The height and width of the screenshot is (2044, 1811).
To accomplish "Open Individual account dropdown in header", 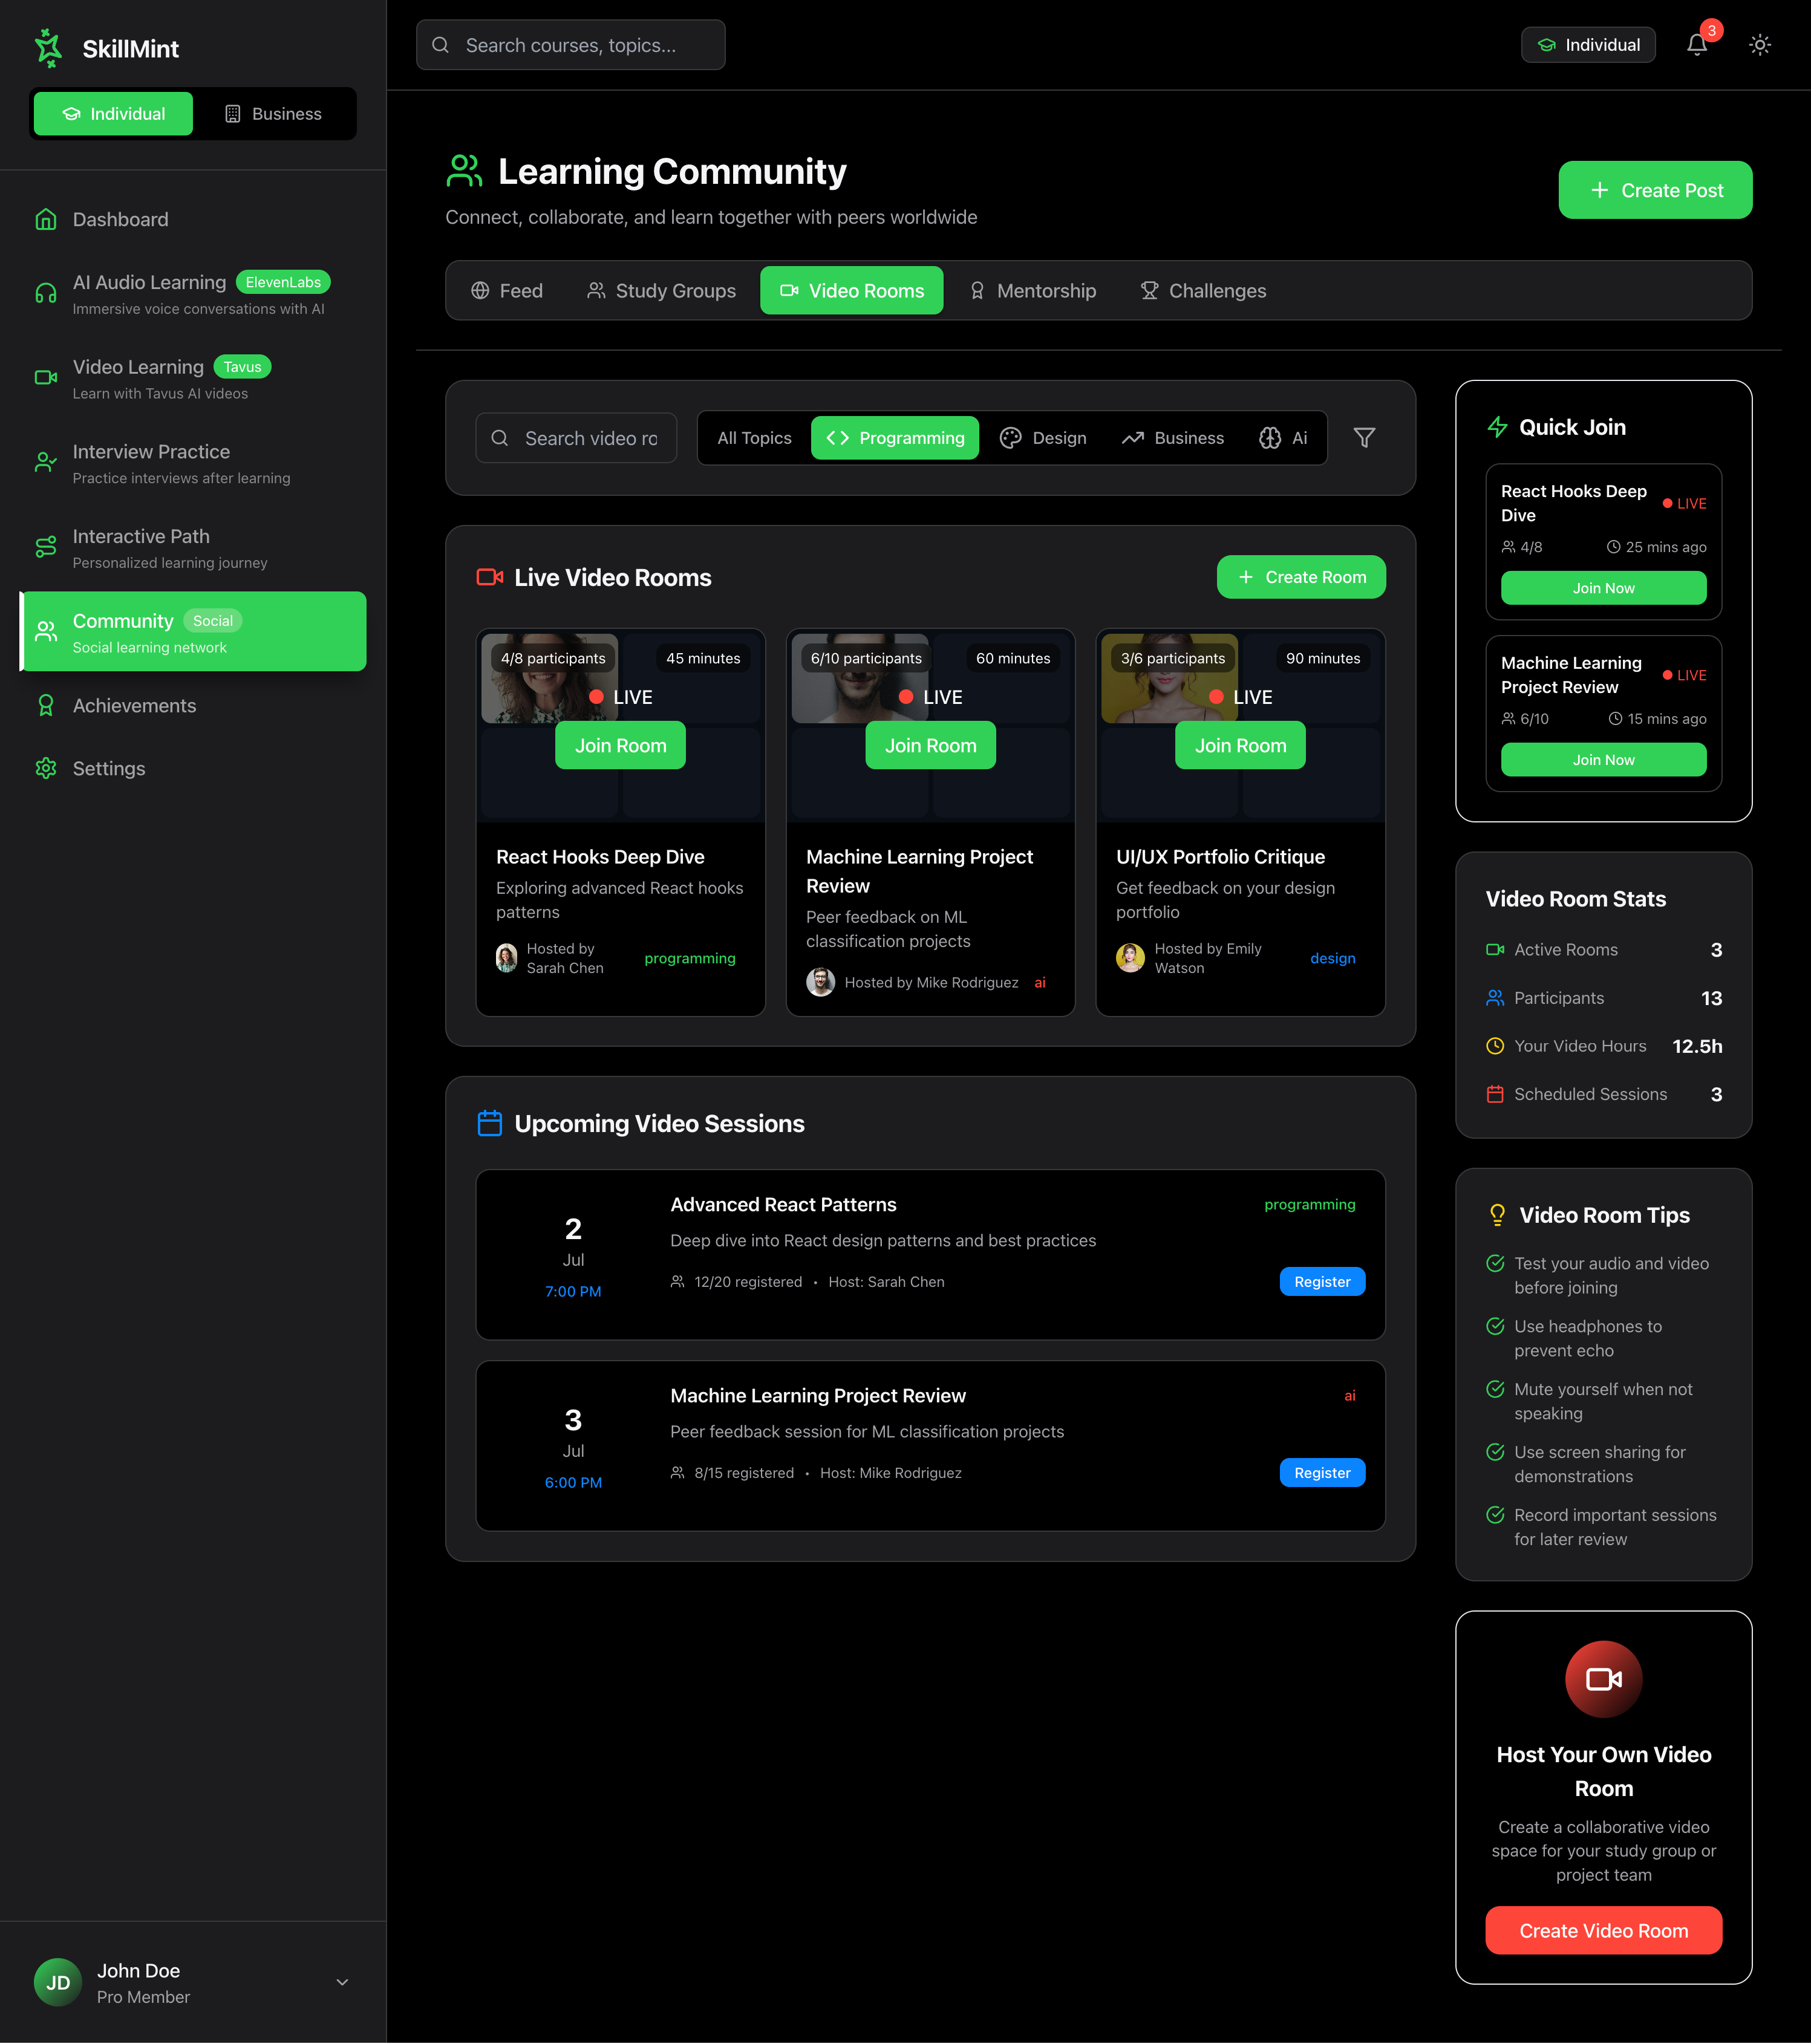I will click(x=1588, y=45).
